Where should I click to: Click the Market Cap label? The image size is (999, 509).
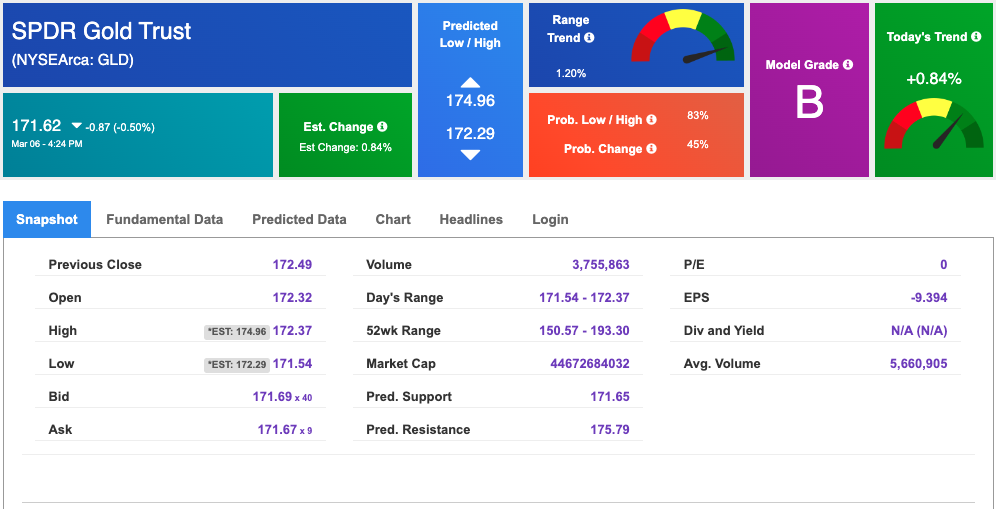point(401,364)
